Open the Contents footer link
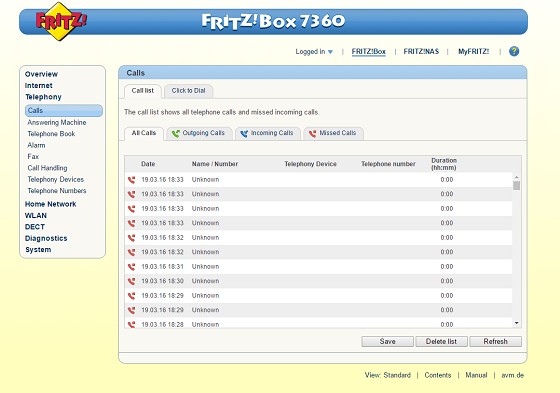Screen dimensions: 560x393 [438, 375]
